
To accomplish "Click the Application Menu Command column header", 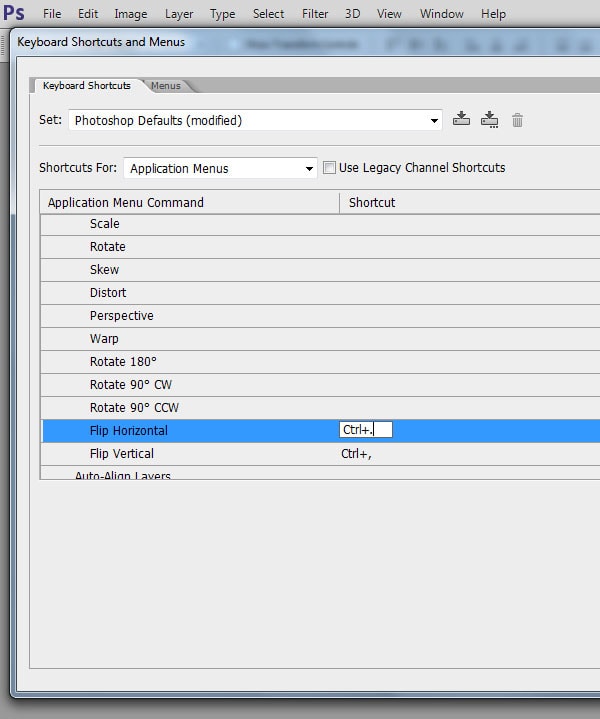I will [x=189, y=203].
